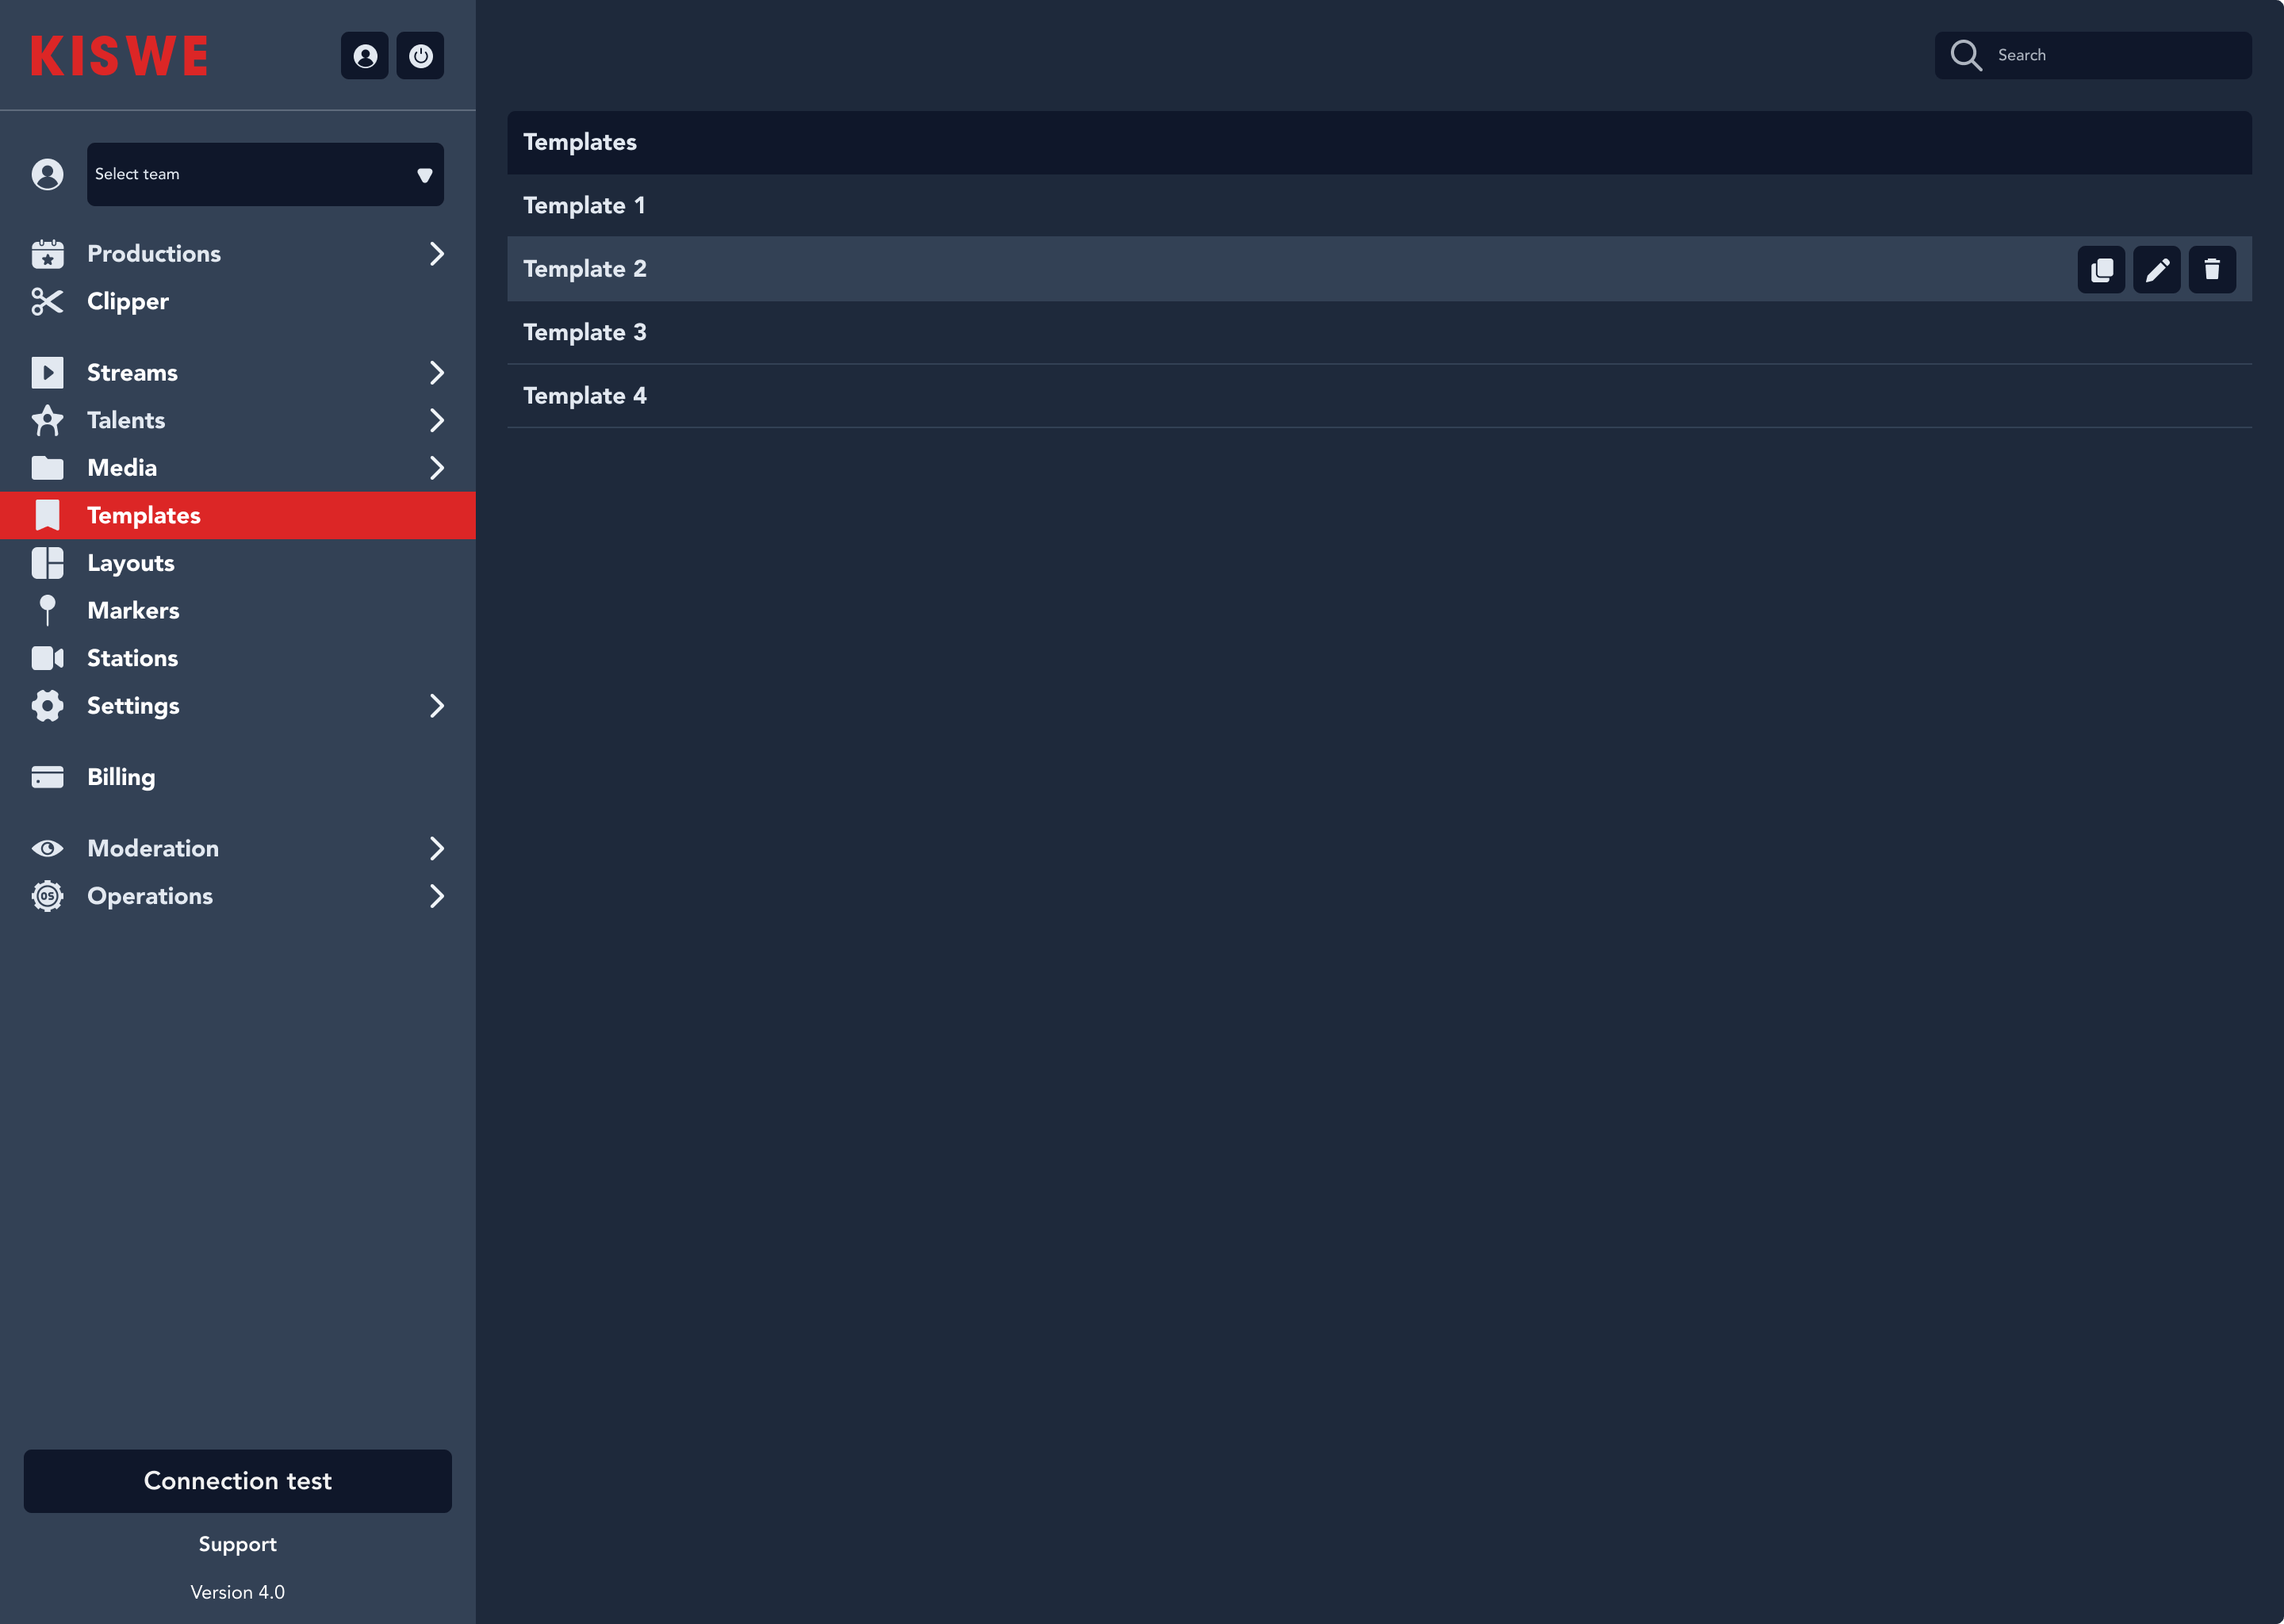Expand the Moderation submenu chevron

click(x=436, y=848)
